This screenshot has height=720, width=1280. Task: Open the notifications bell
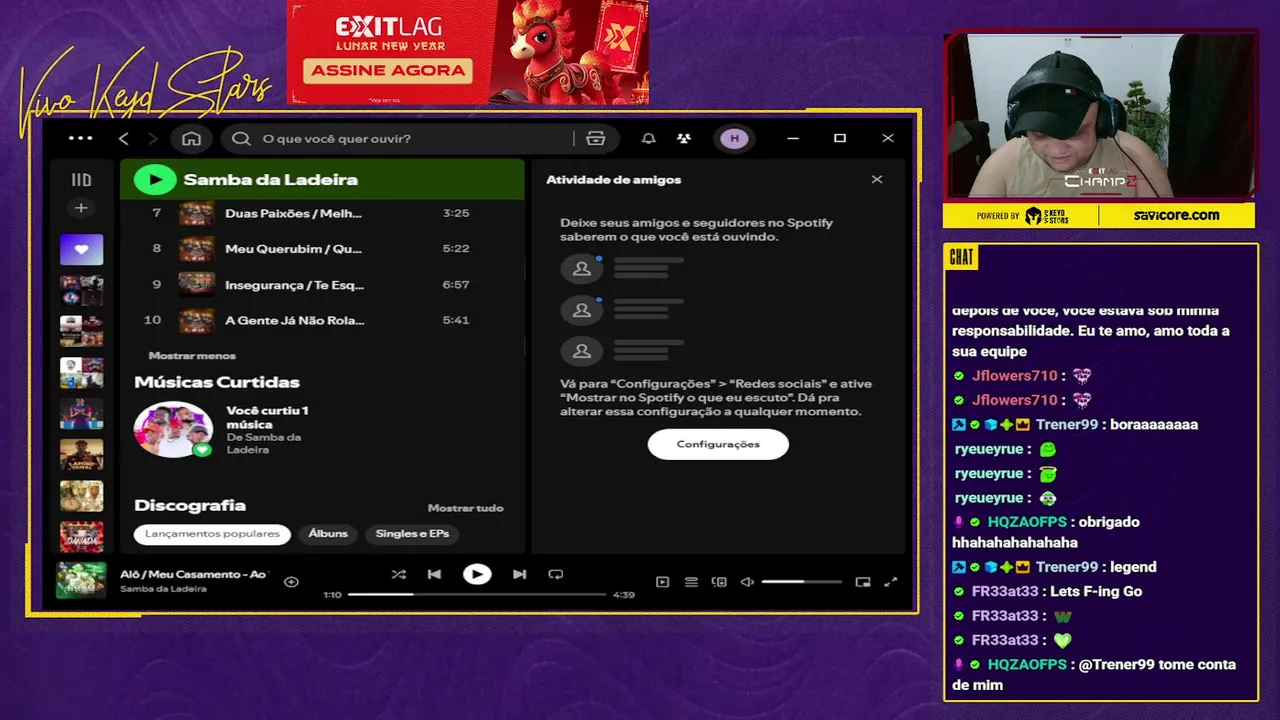coord(648,138)
